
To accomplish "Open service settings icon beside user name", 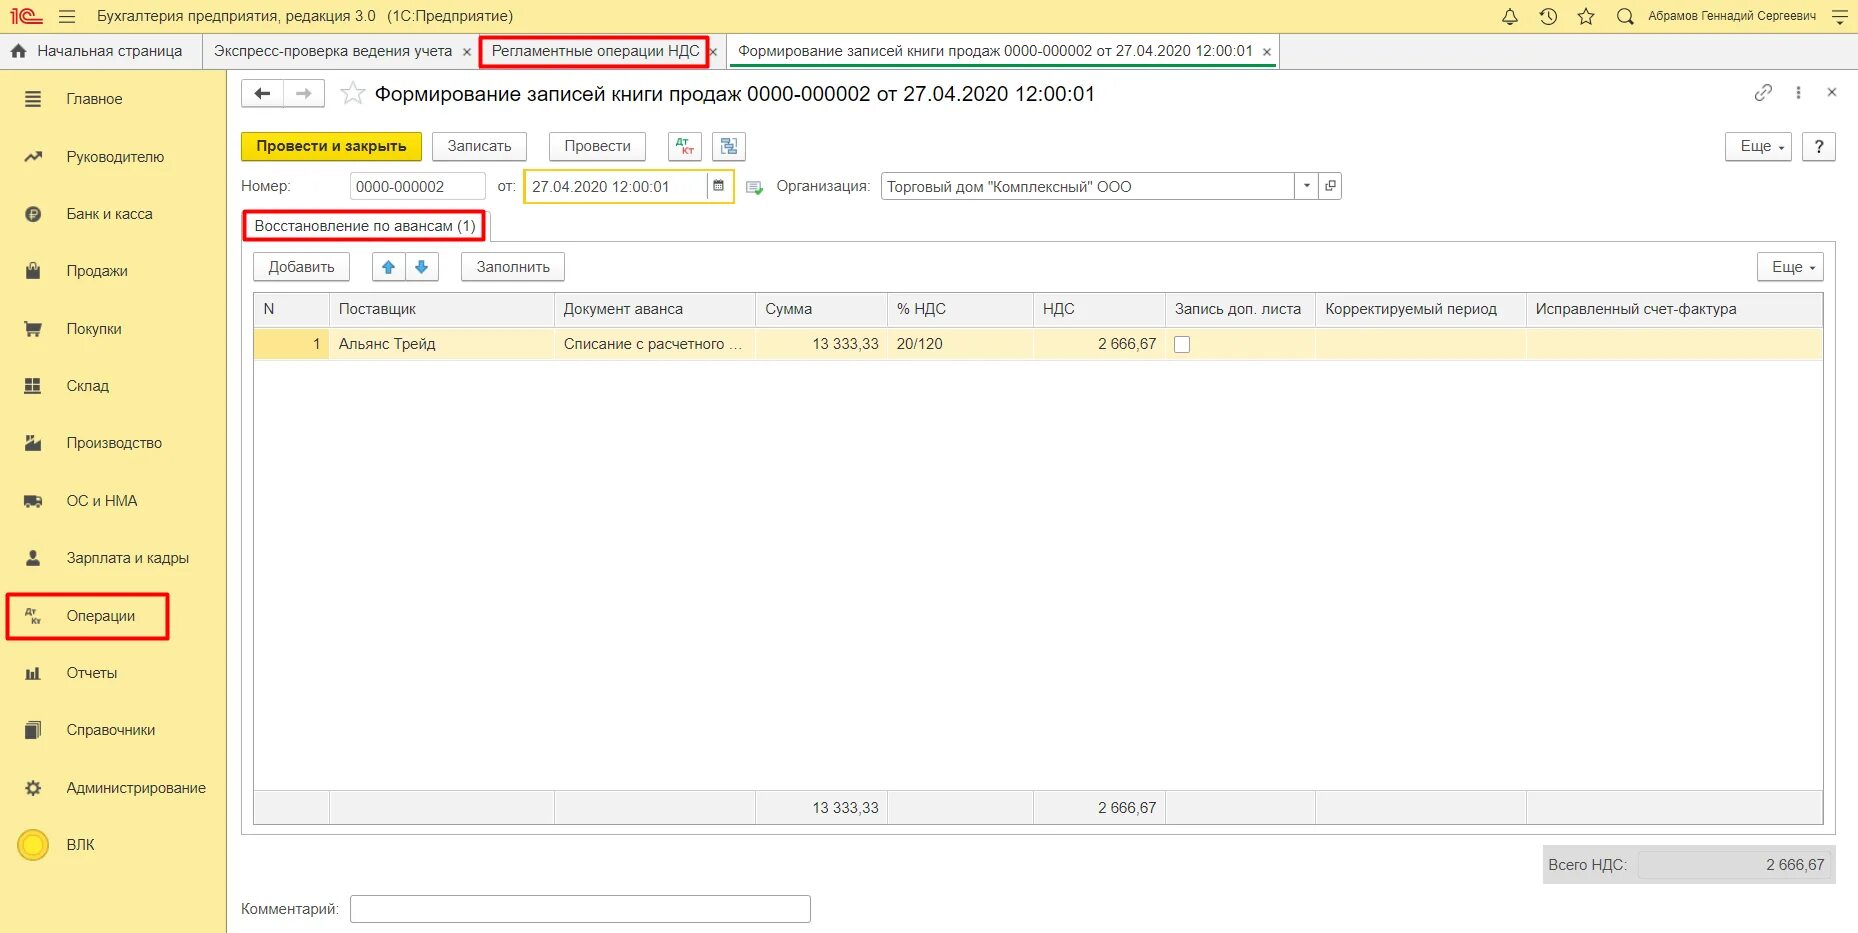I will [1839, 16].
